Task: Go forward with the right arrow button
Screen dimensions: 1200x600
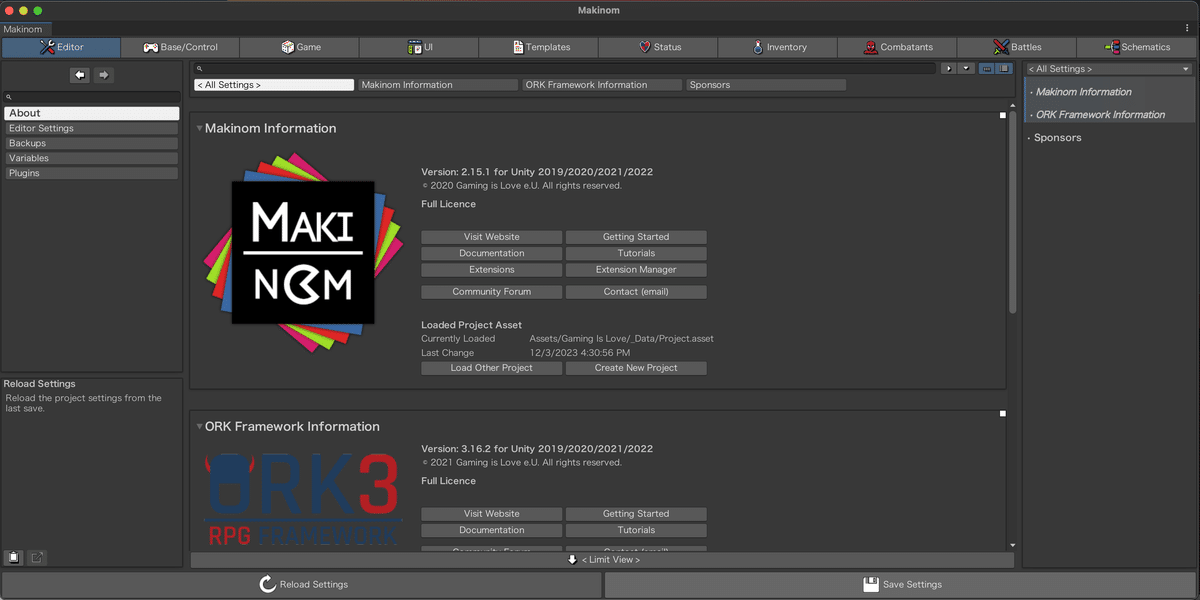Action: [103, 75]
